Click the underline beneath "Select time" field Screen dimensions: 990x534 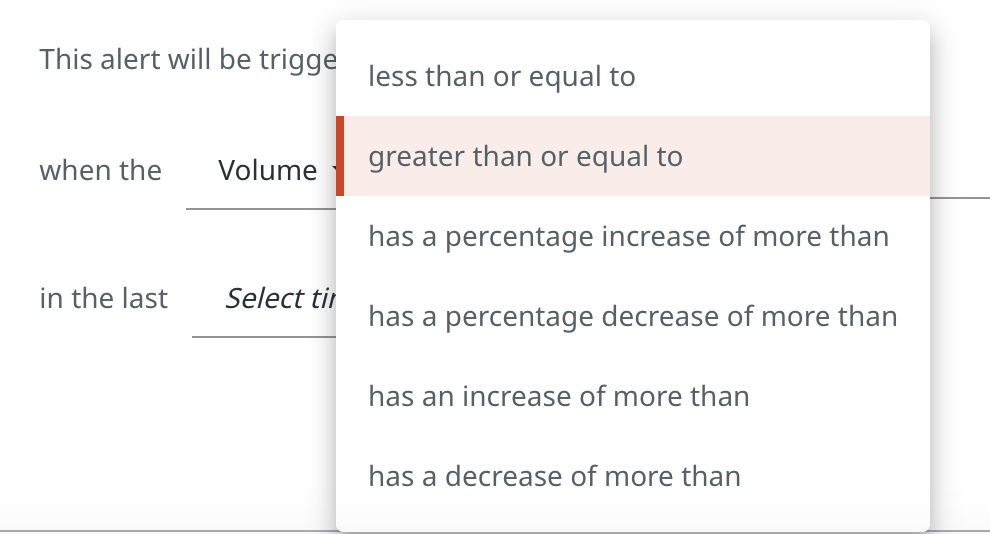point(264,337)
